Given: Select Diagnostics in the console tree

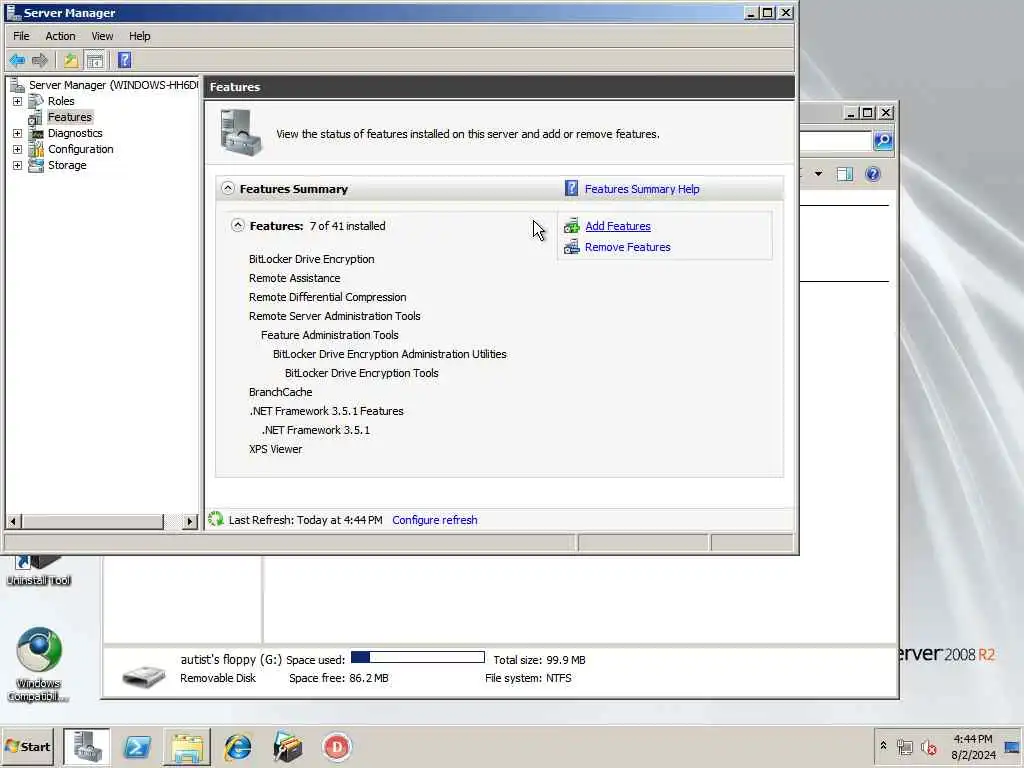Looking at the screenshot, I should (75, 133).
